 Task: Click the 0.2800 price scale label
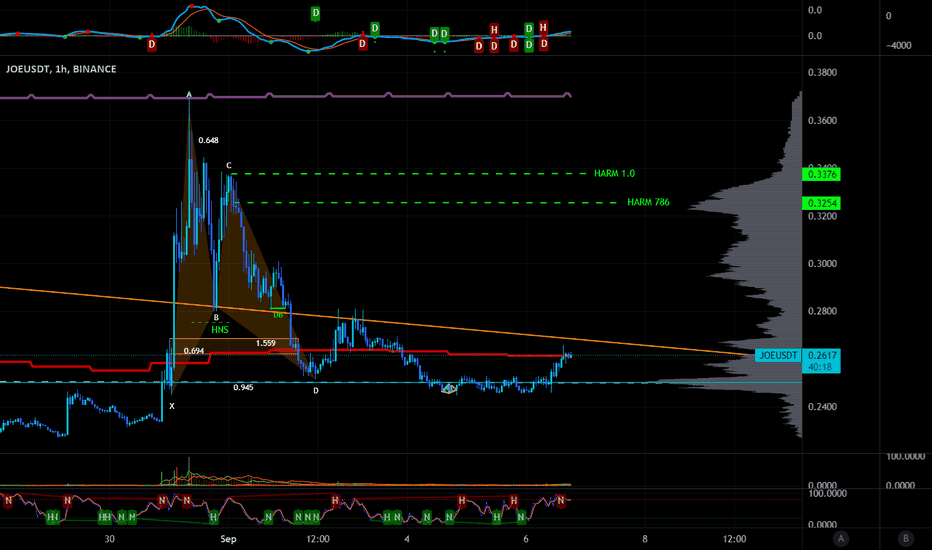[x=823, y=311]
